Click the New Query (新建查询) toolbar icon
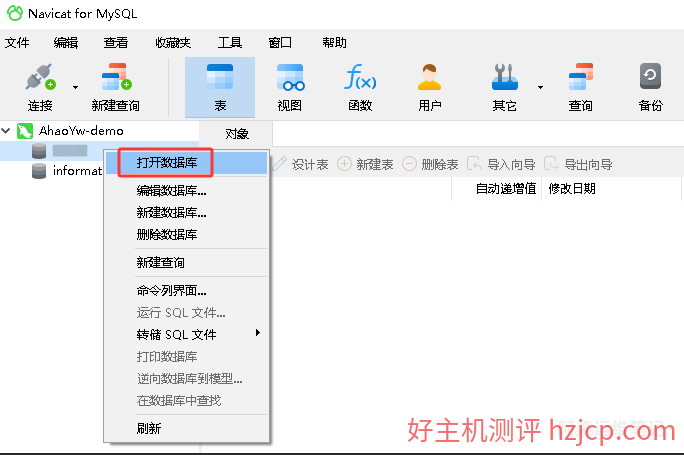 pos(116,78)
